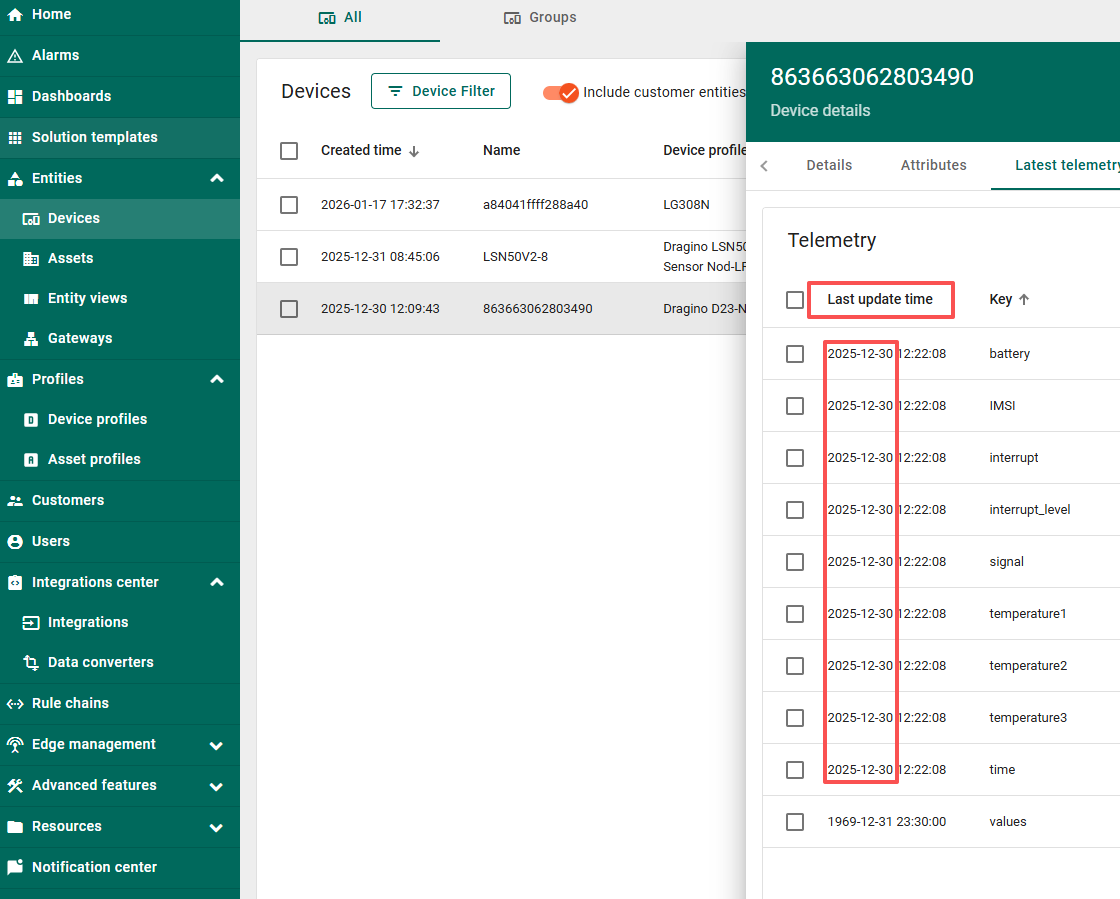Open Rule chains icon in sidebar
Image resolution: width=1120 pixels, height=899 pixels.
click(x=15, y=704)
